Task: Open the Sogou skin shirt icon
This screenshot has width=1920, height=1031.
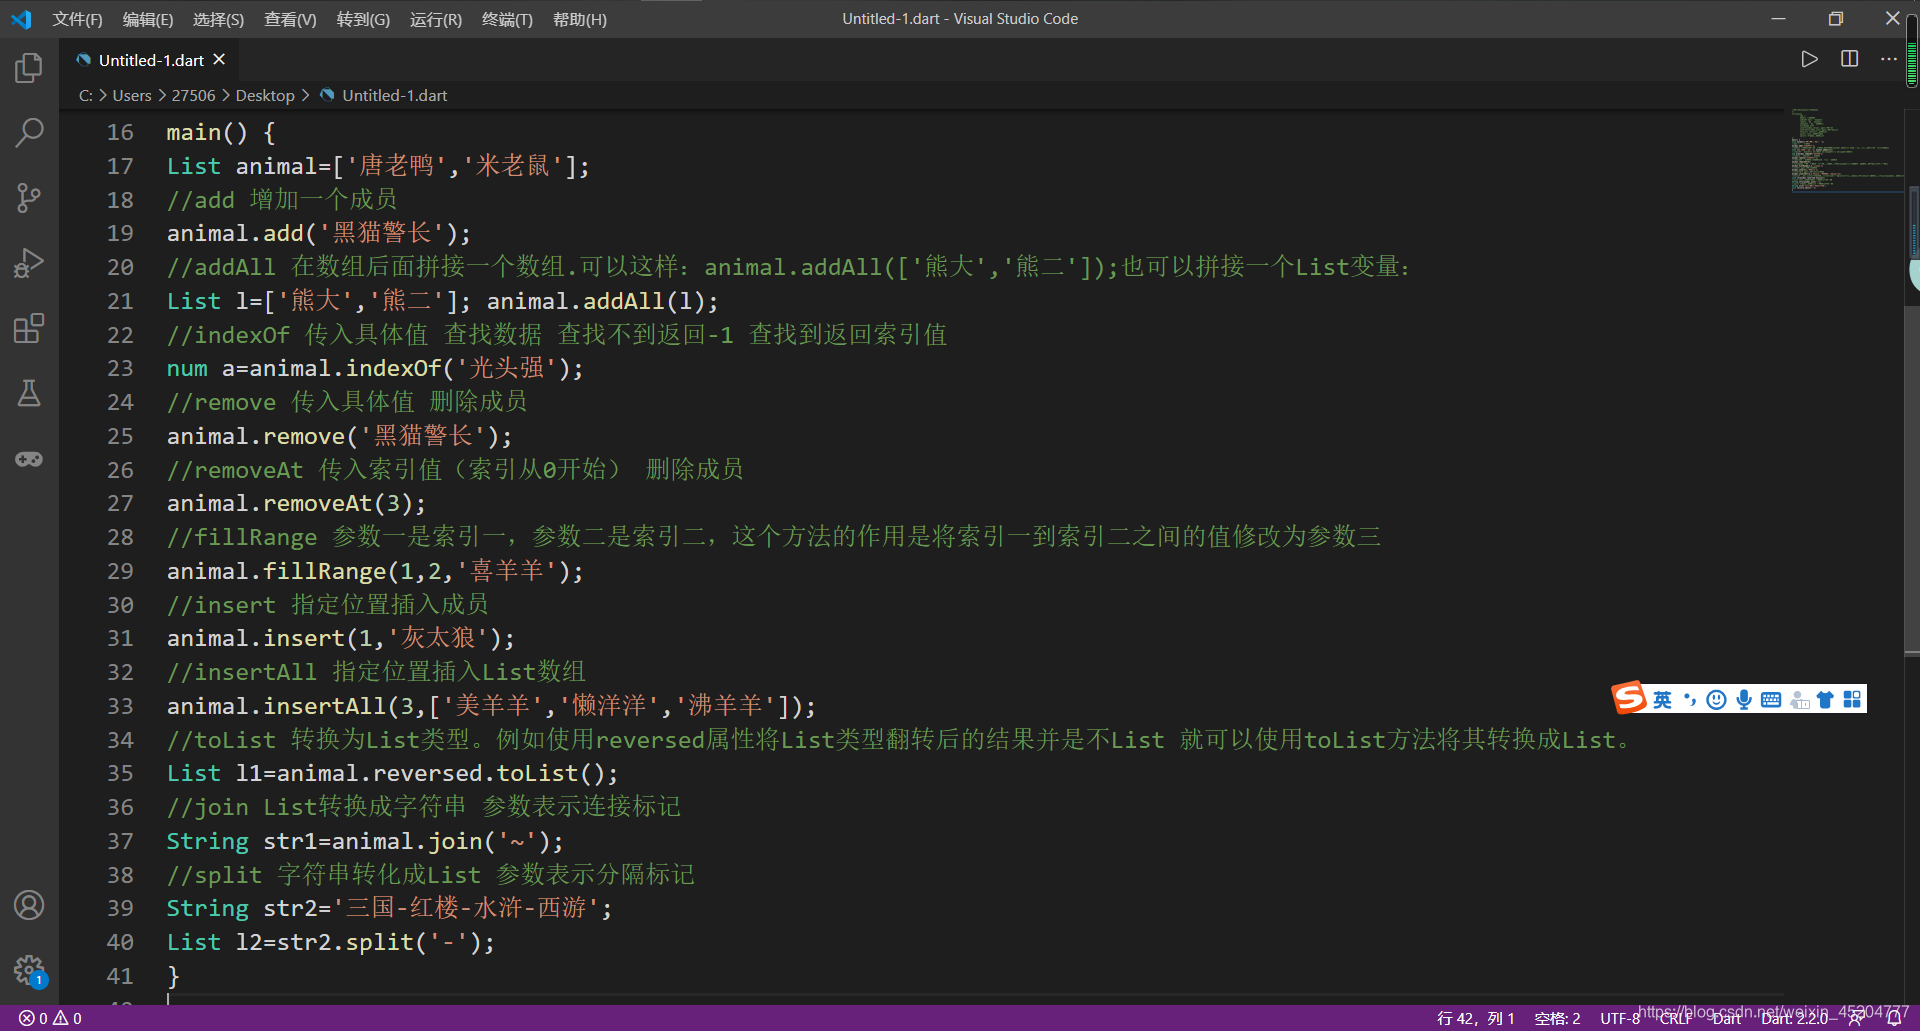Action: click(1825, 699)
